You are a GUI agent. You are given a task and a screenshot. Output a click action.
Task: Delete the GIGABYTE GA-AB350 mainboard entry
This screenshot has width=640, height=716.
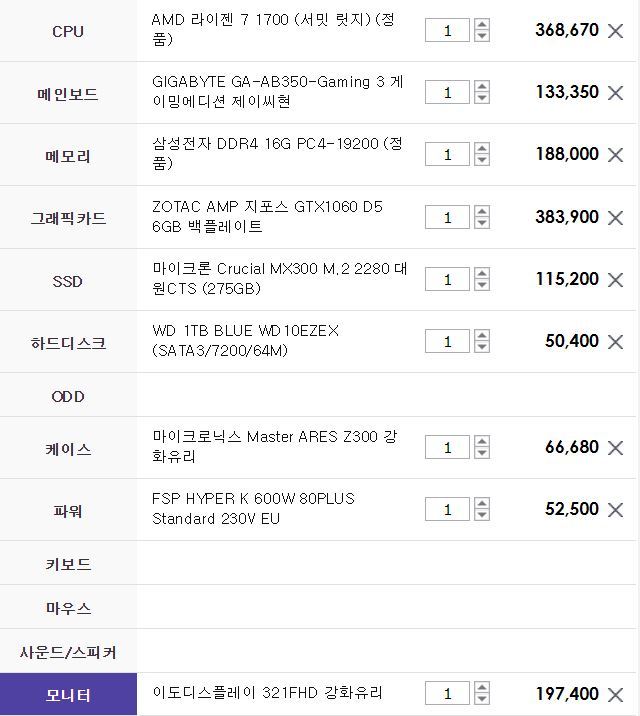click(x=615, y=93)
